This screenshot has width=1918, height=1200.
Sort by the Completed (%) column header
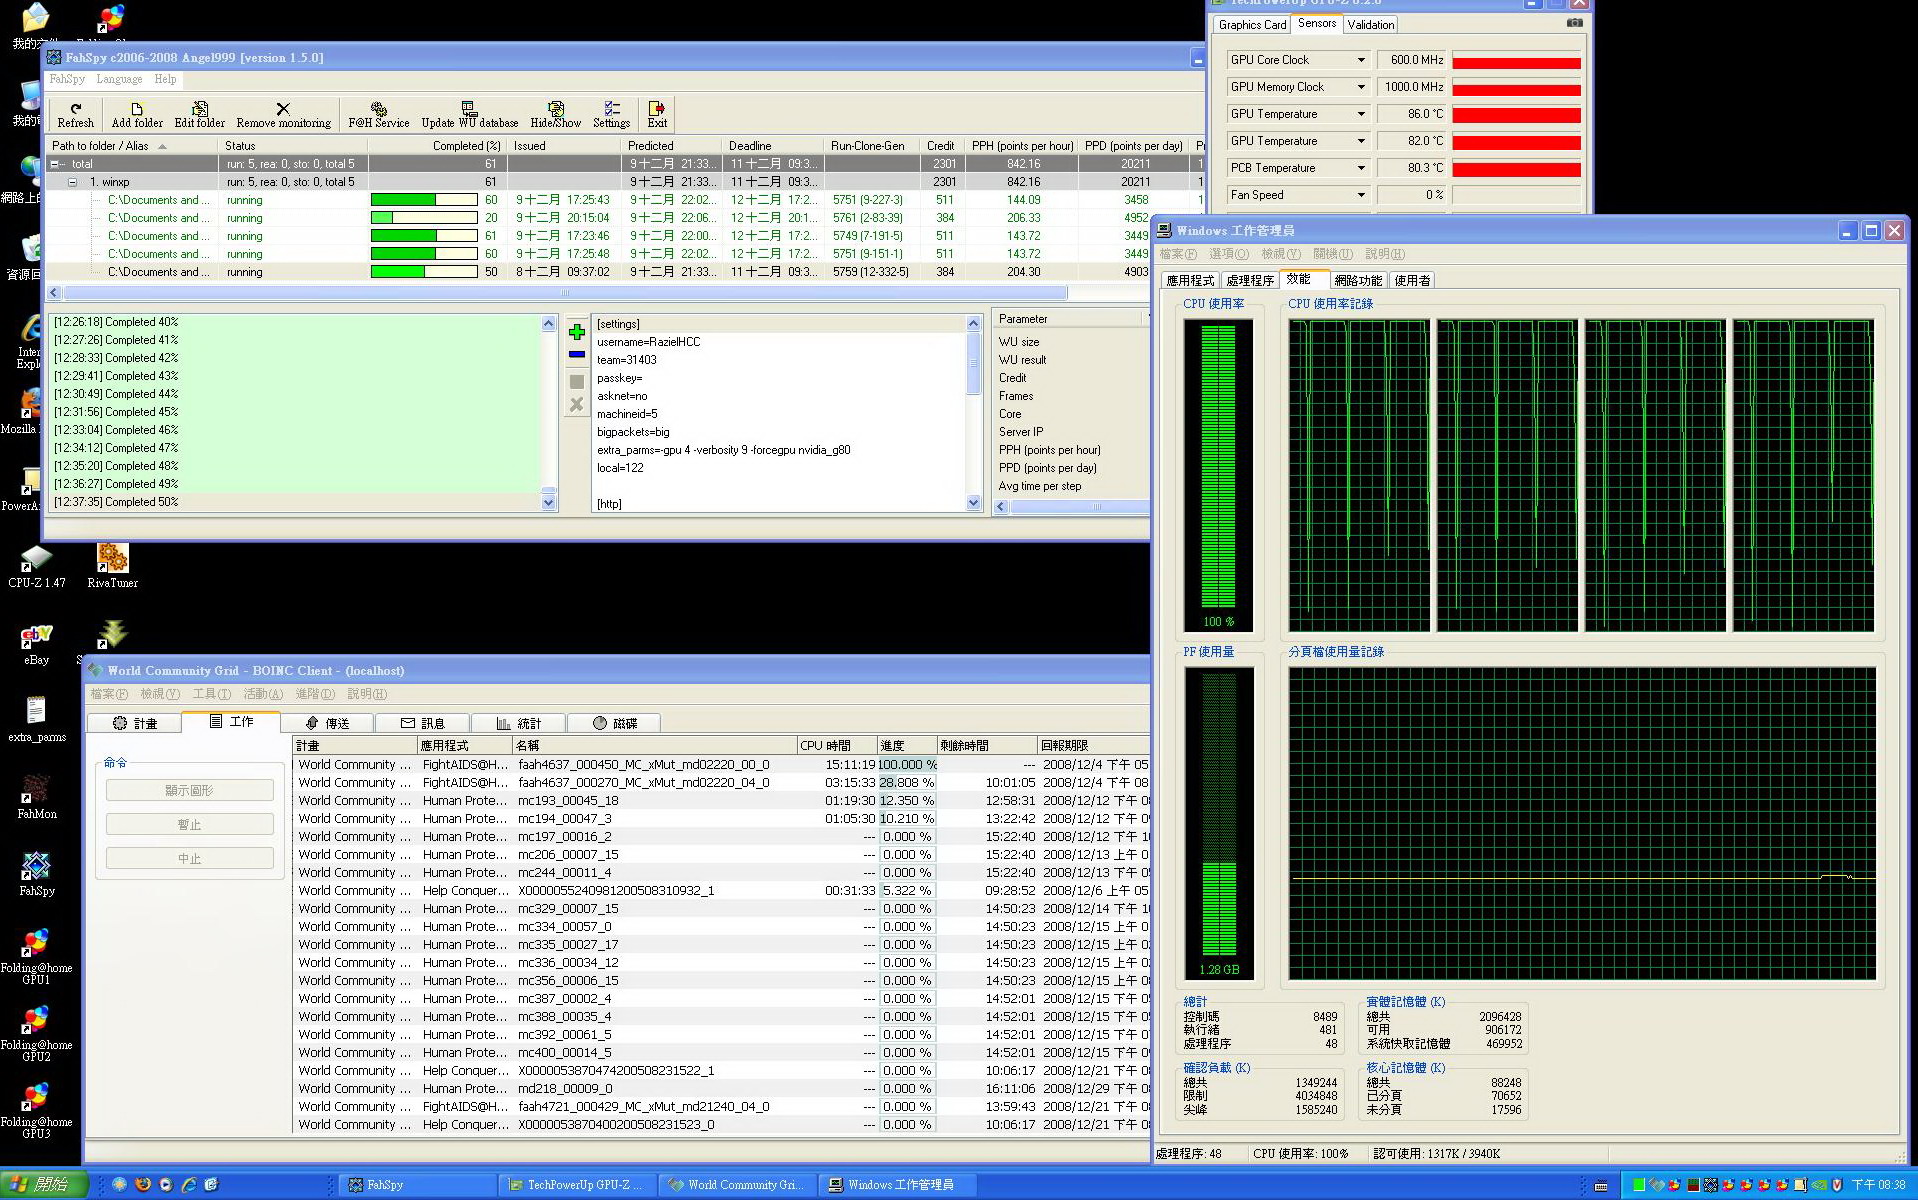pyautogui.click(x=436, y=146)
